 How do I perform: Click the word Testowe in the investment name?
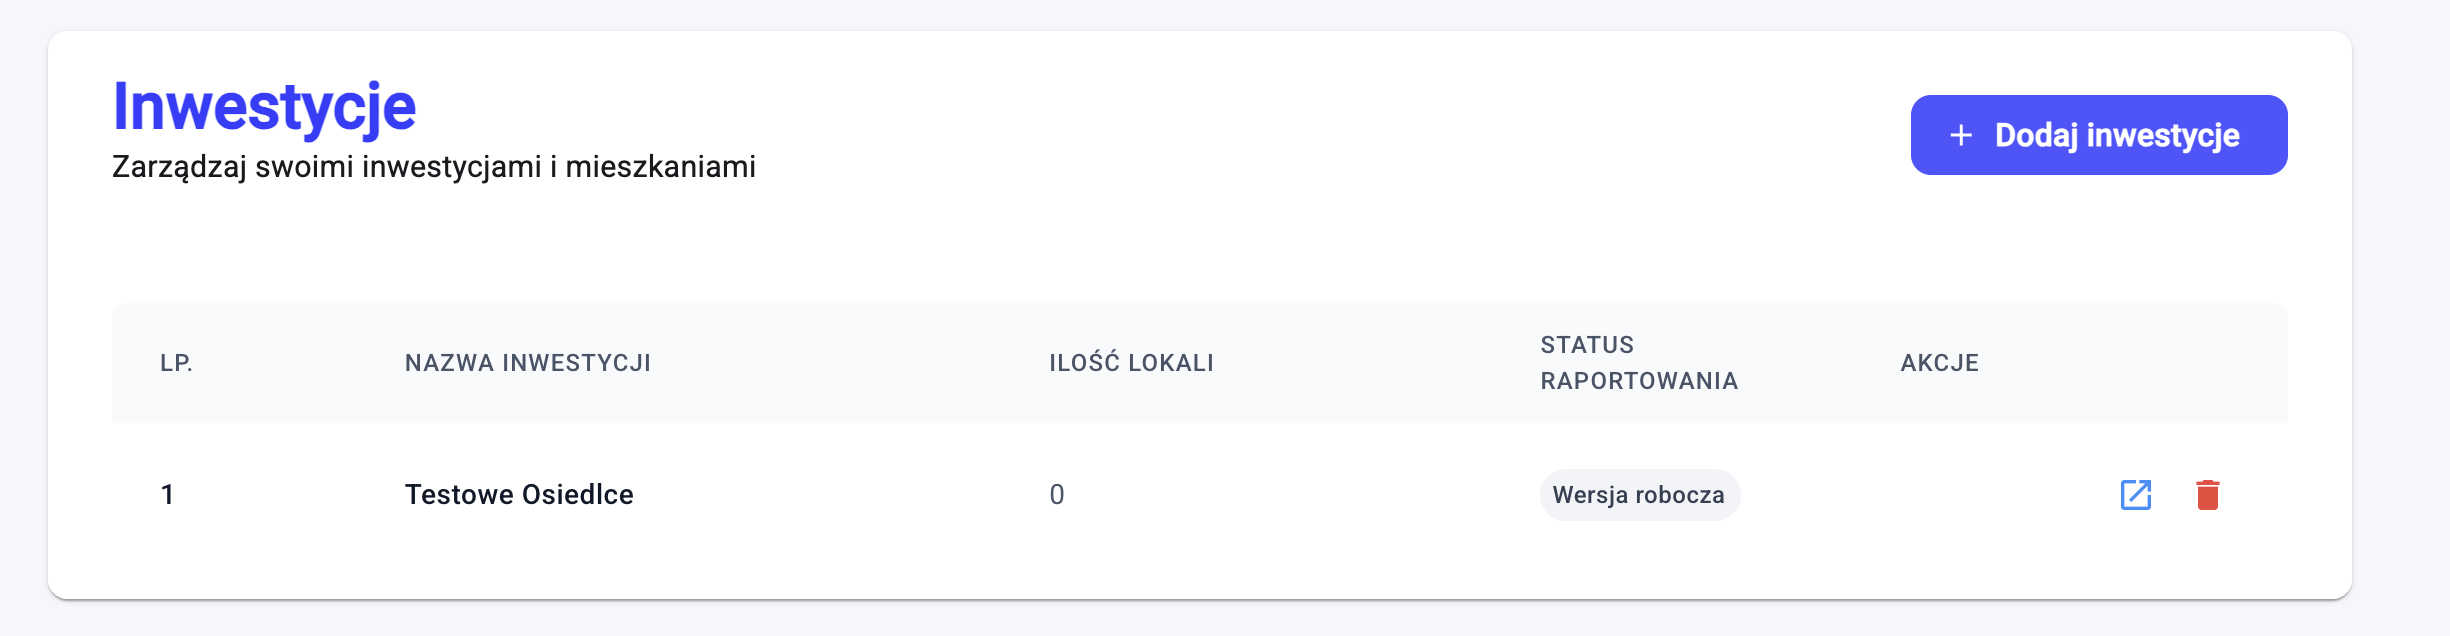click(459, 495)
